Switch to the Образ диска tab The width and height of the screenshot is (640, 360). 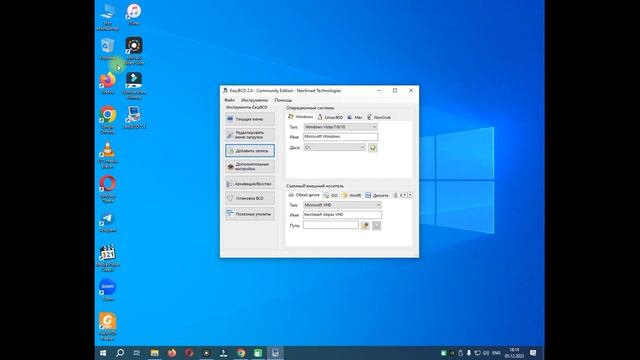(x=304, y=195)
